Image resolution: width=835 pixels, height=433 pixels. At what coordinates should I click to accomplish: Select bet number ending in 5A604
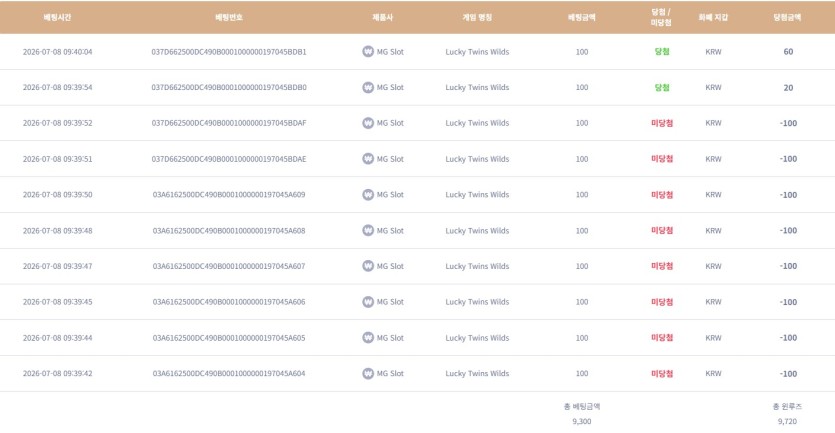[x=229, y=373]
